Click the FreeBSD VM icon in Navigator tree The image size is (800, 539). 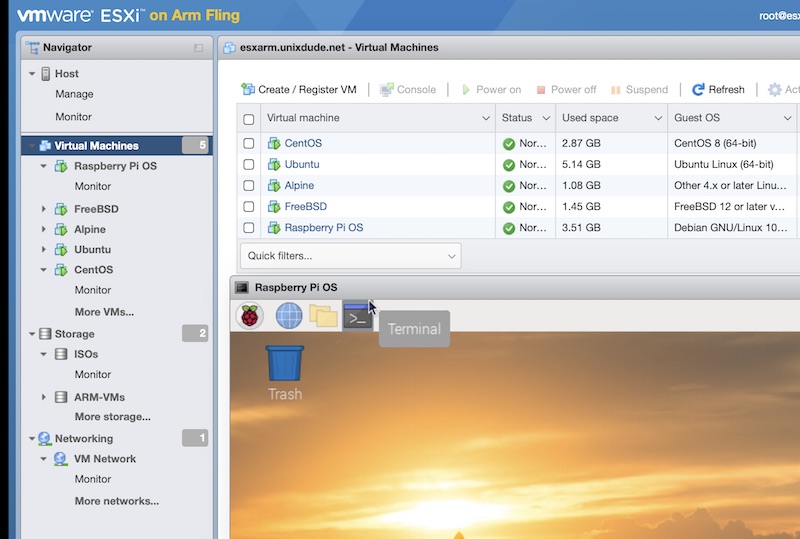coord(61,209)
